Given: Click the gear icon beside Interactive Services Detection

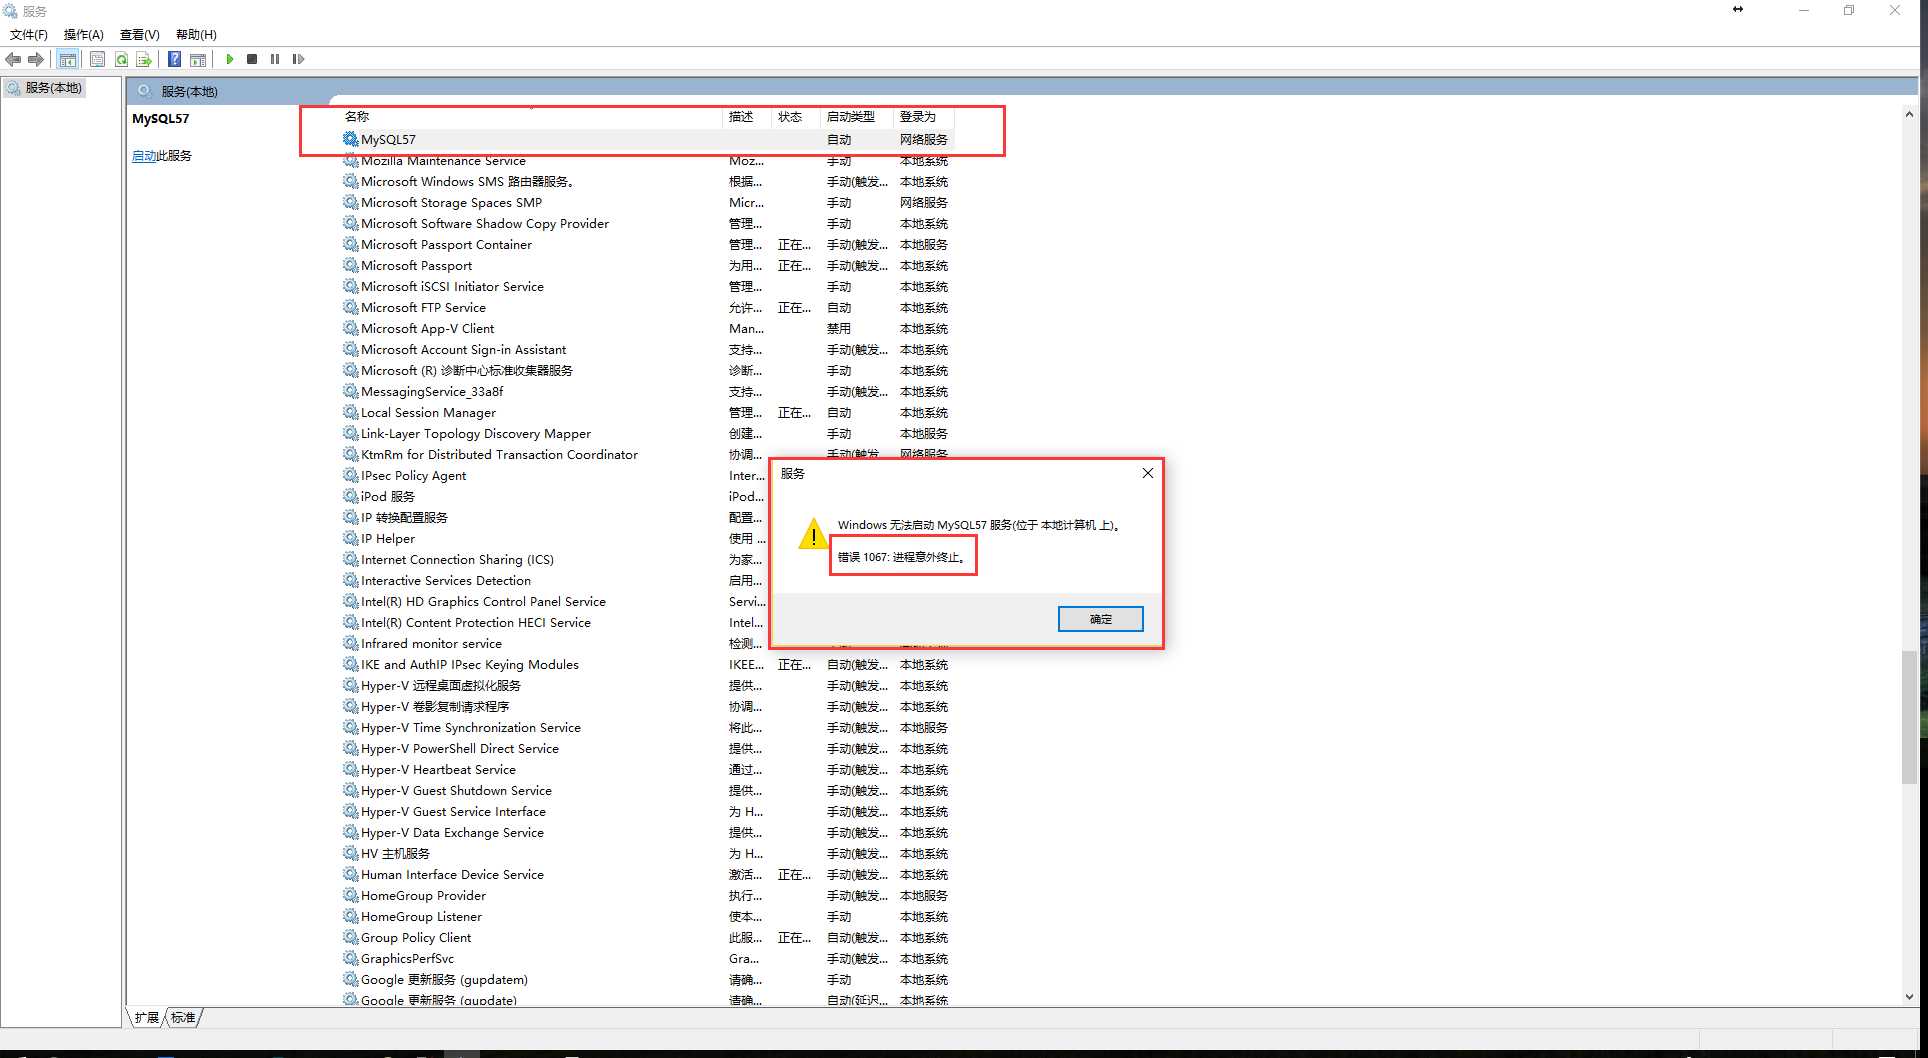Looking at the screenshot, I should click(350, 580).
